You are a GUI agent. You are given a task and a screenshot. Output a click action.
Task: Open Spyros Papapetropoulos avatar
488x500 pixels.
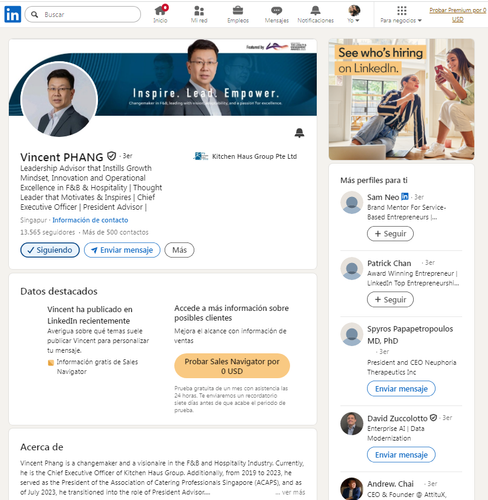352,334
